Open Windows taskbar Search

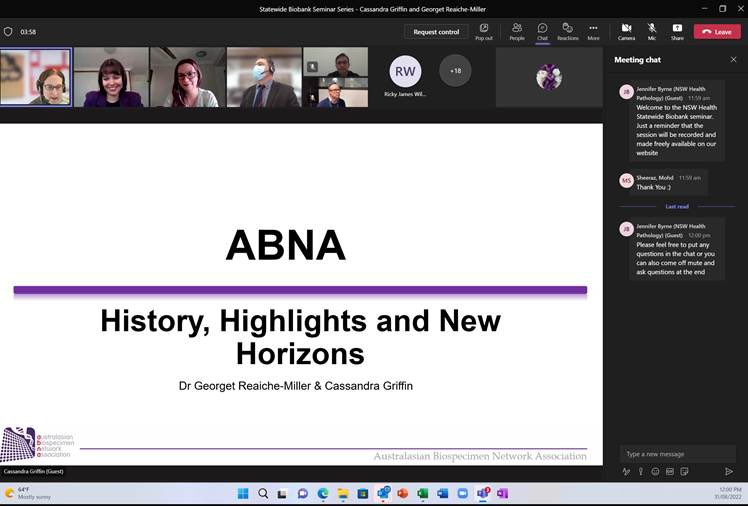263,493
